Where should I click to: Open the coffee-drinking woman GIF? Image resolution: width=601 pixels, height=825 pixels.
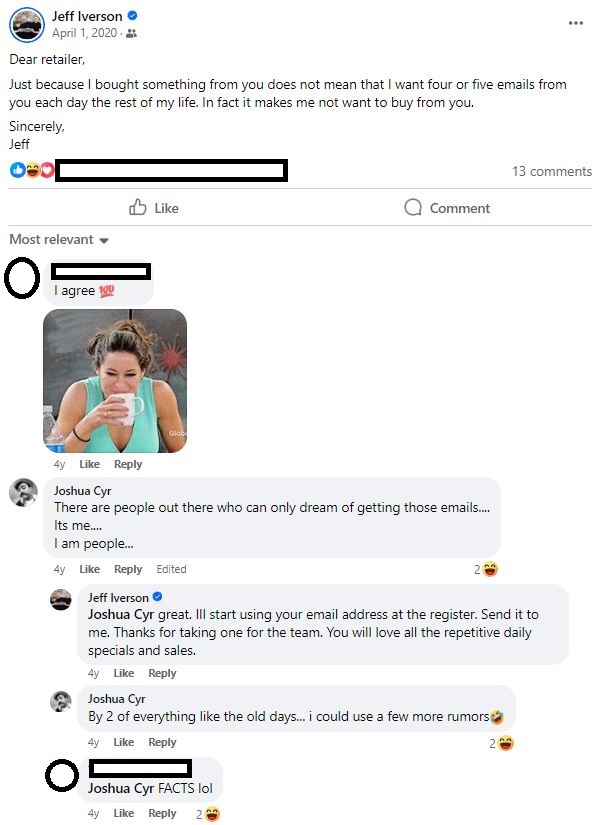point(115,381)
